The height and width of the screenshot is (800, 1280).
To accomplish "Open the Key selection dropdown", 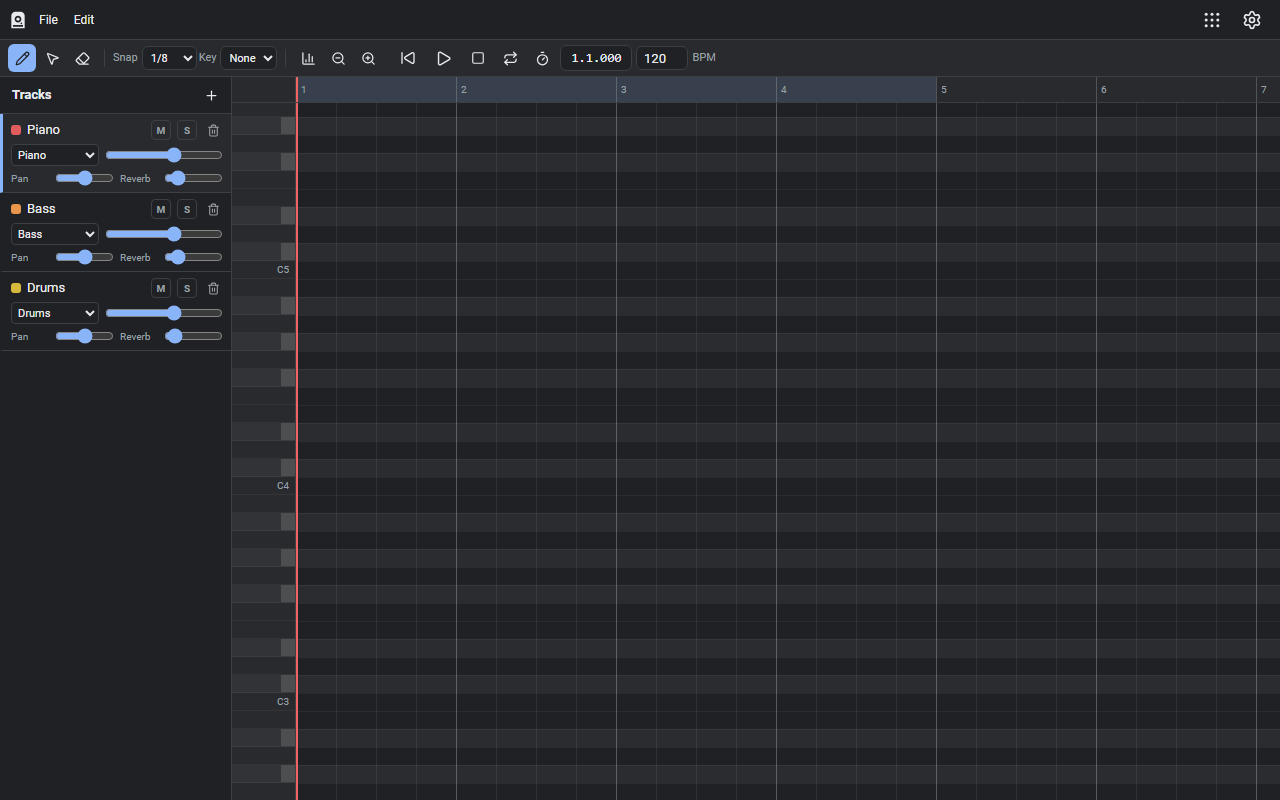I will tap(248, 58).
